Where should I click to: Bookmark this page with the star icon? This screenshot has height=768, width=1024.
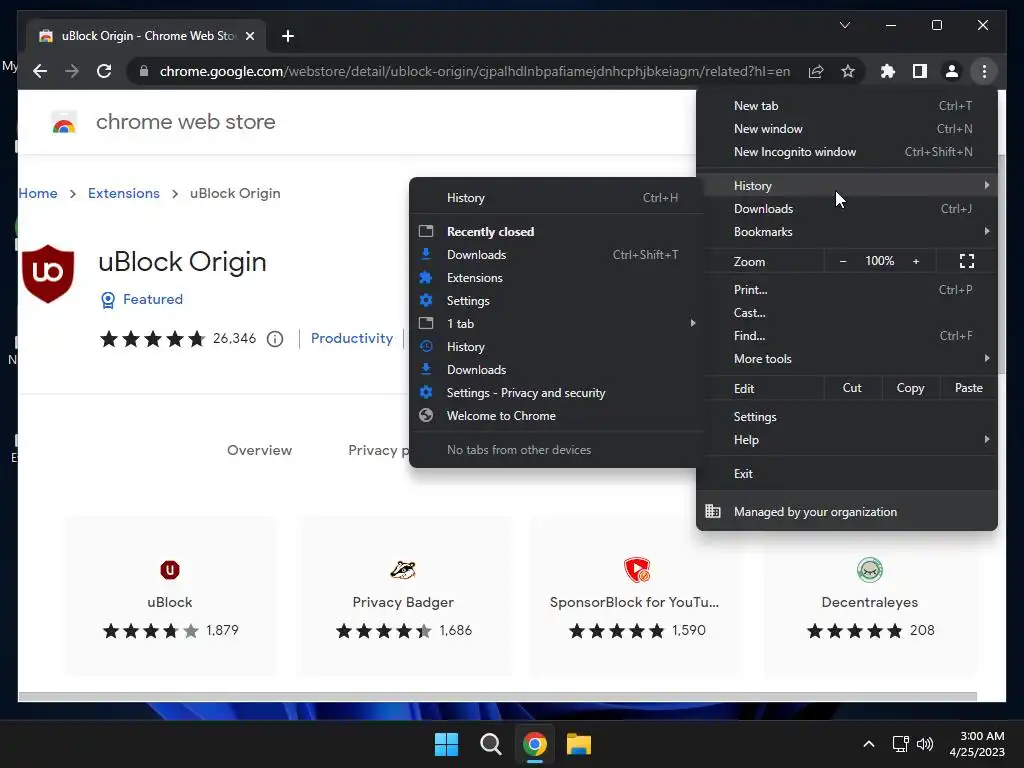[848, 71]
